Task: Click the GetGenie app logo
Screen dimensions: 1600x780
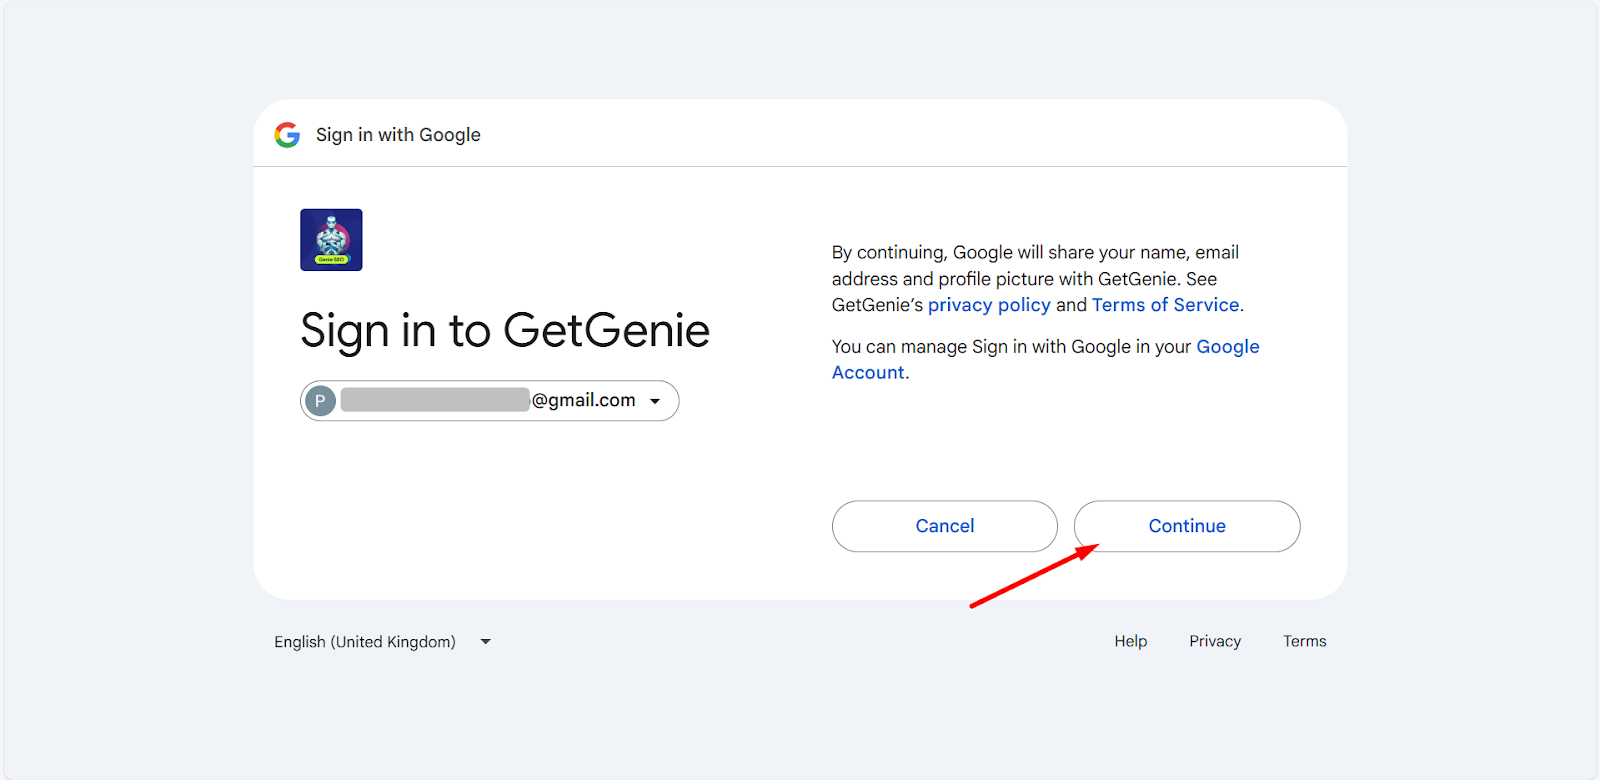Action: coord(331,240)
